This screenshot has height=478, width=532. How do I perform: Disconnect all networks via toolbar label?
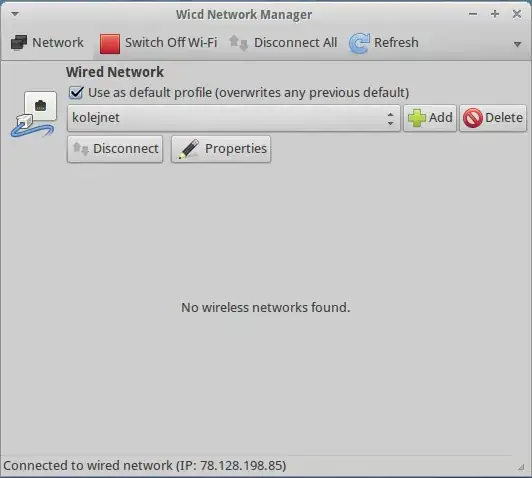tap(296, 43)
